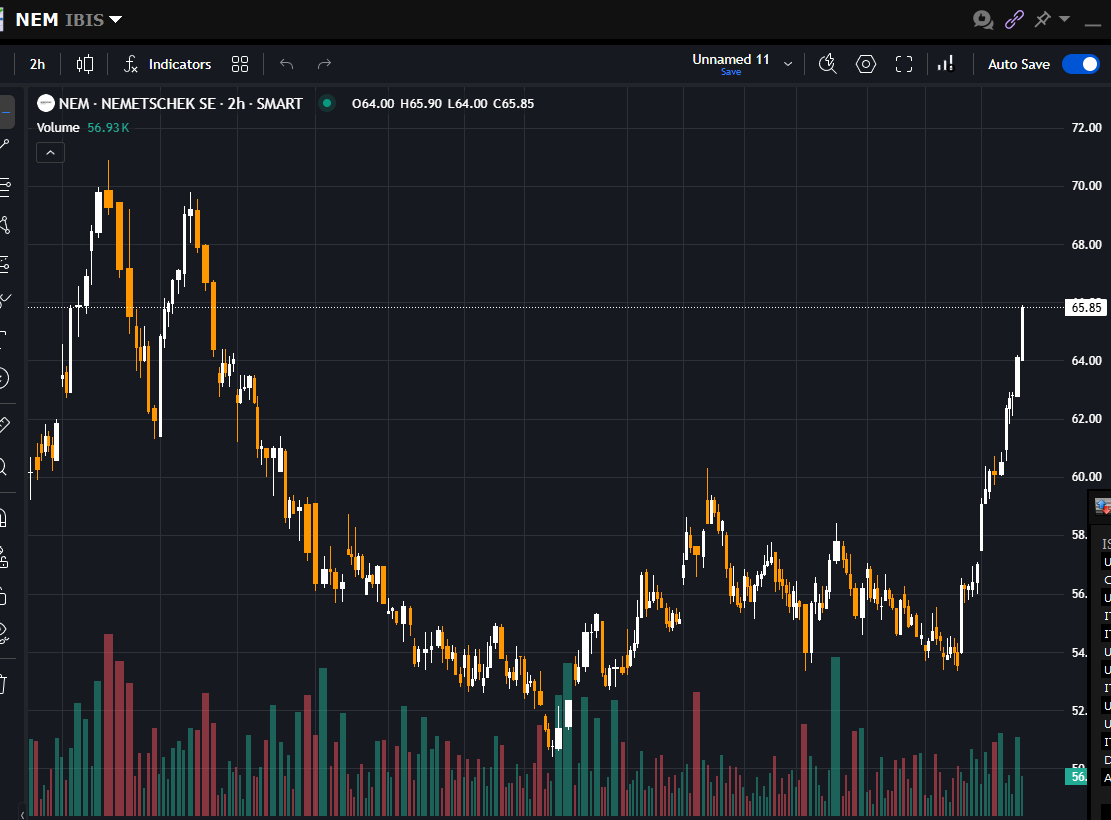Open the quick search lightning icon

pyautogui.click(x=828, y=64)
